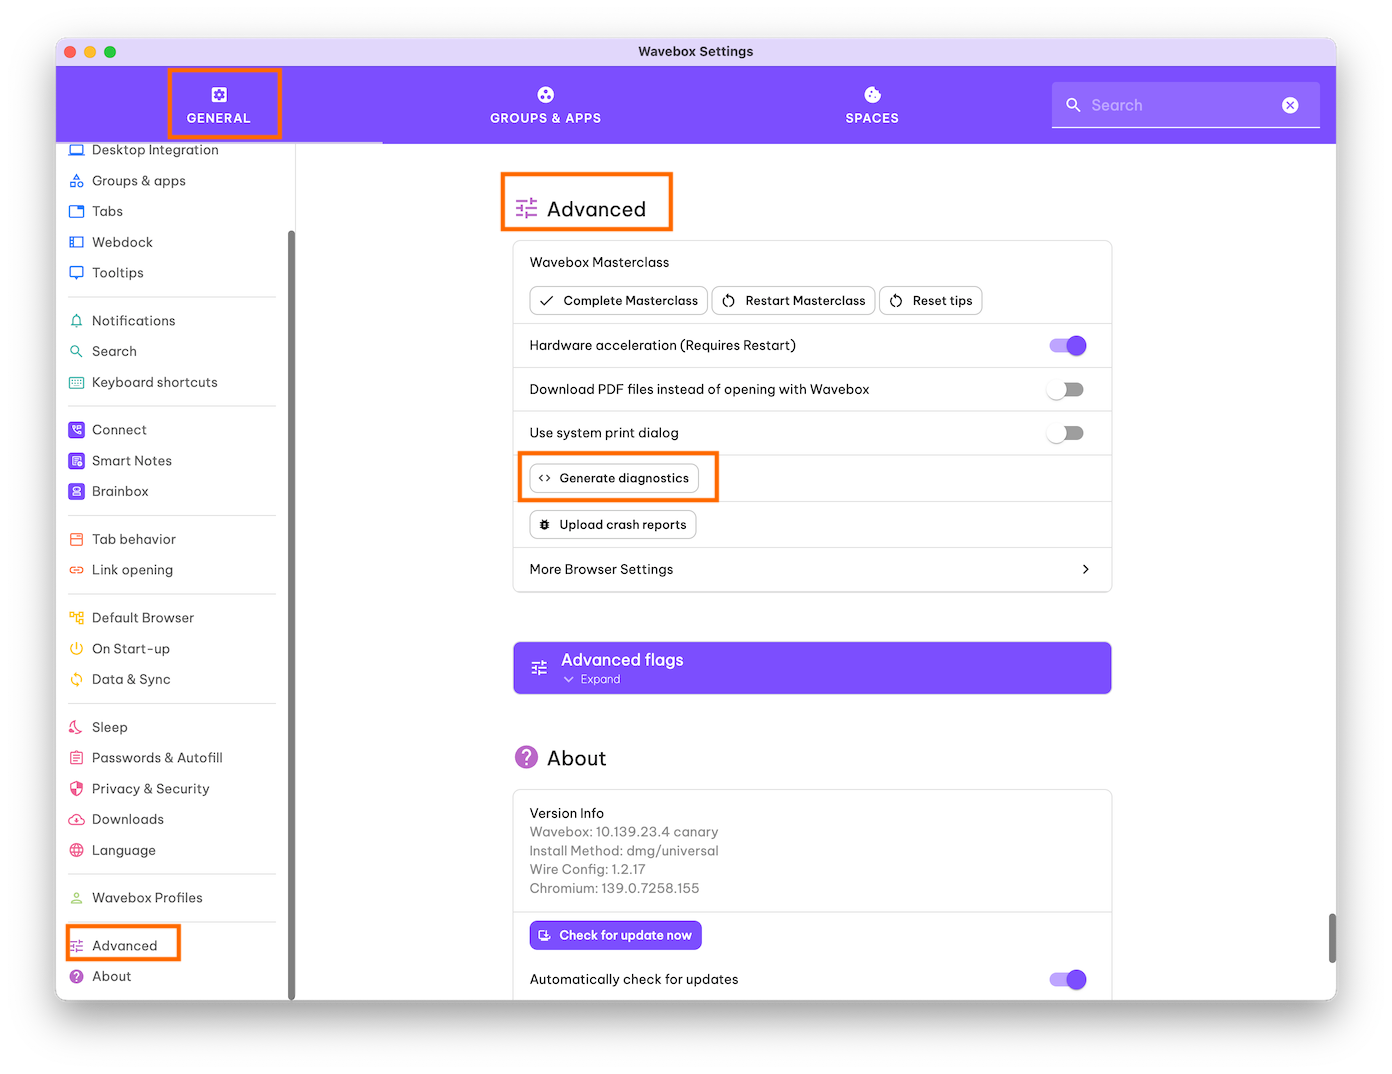This screenshot has height=1074, width=1392.
Task: Click the Default Browser icon
Action: (76, 618)
